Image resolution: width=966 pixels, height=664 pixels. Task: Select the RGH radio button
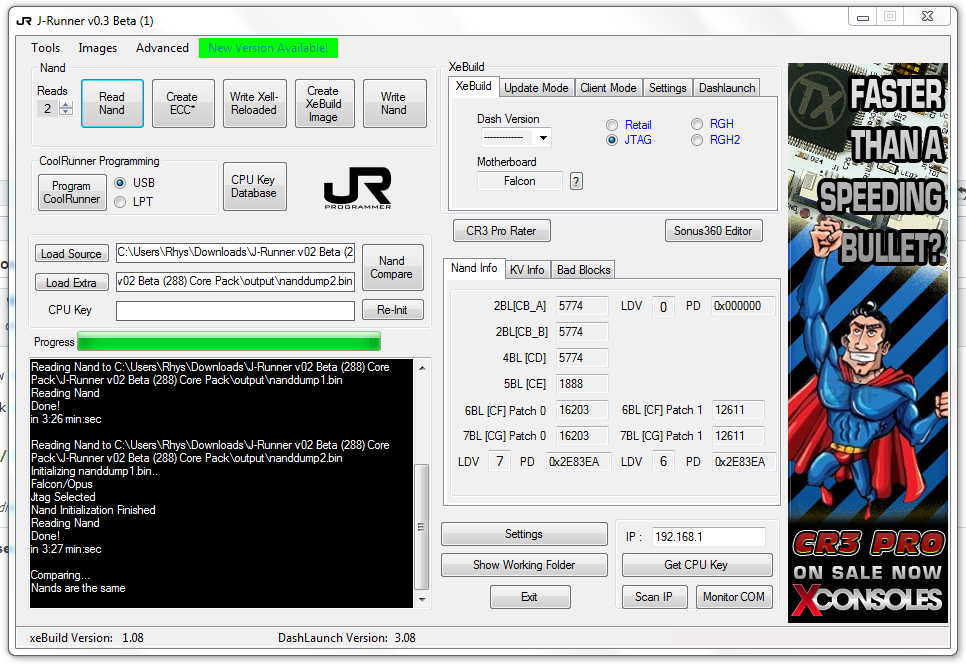click(697, 124)
